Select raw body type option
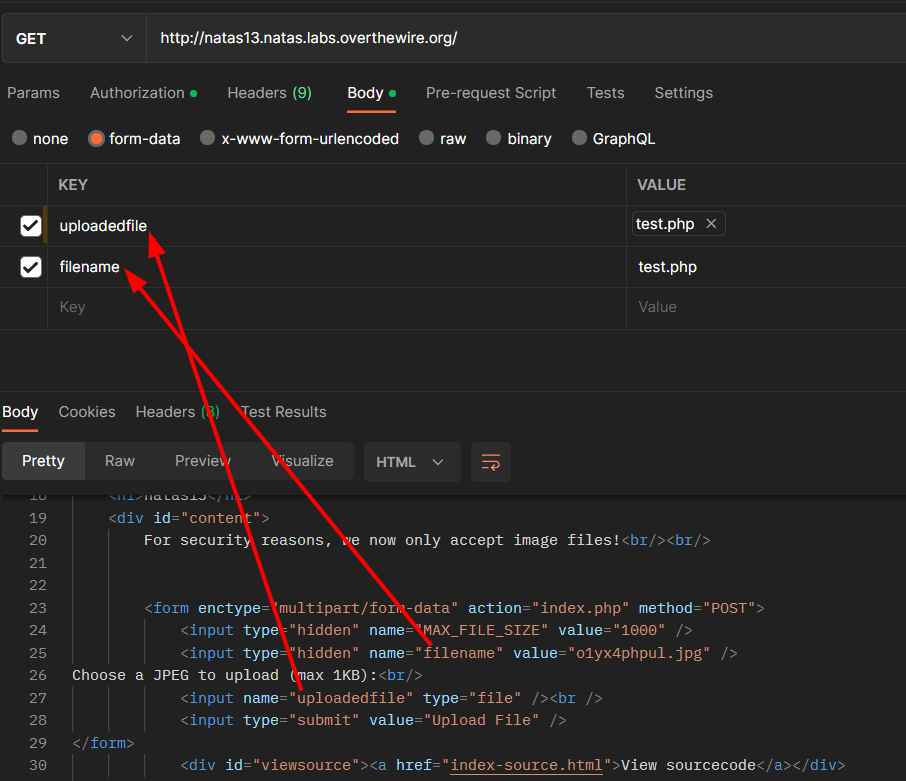This screenshot has height=781, width=906. (427, 139)
